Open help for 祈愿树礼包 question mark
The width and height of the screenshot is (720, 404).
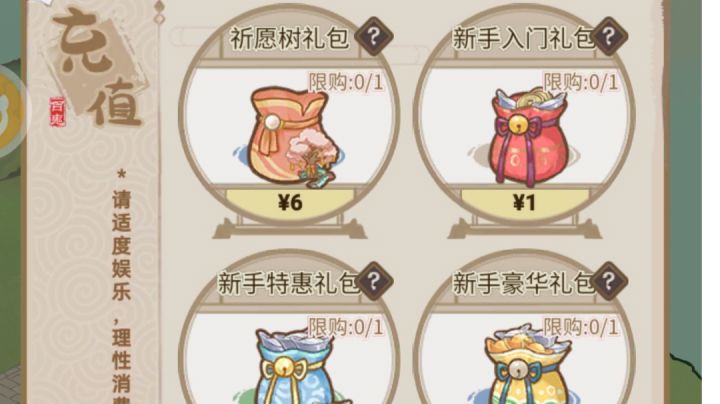pyautogui.click(x=374, y=36)
